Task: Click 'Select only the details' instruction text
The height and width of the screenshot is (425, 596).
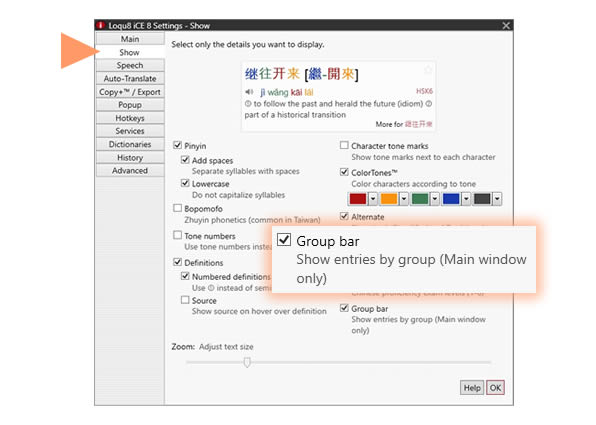Action: click(x=248, y=44)
